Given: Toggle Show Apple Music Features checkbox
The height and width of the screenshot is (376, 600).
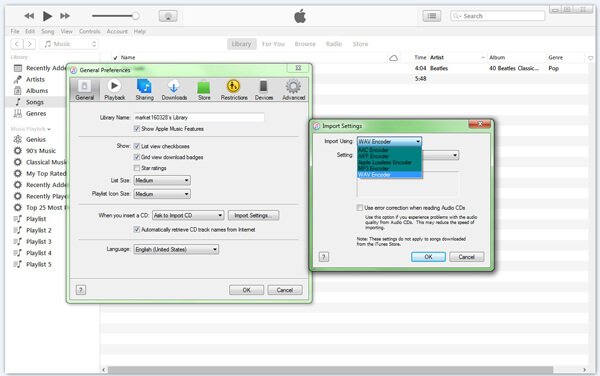Looking at the screenshot, I should tap(137, 129).
